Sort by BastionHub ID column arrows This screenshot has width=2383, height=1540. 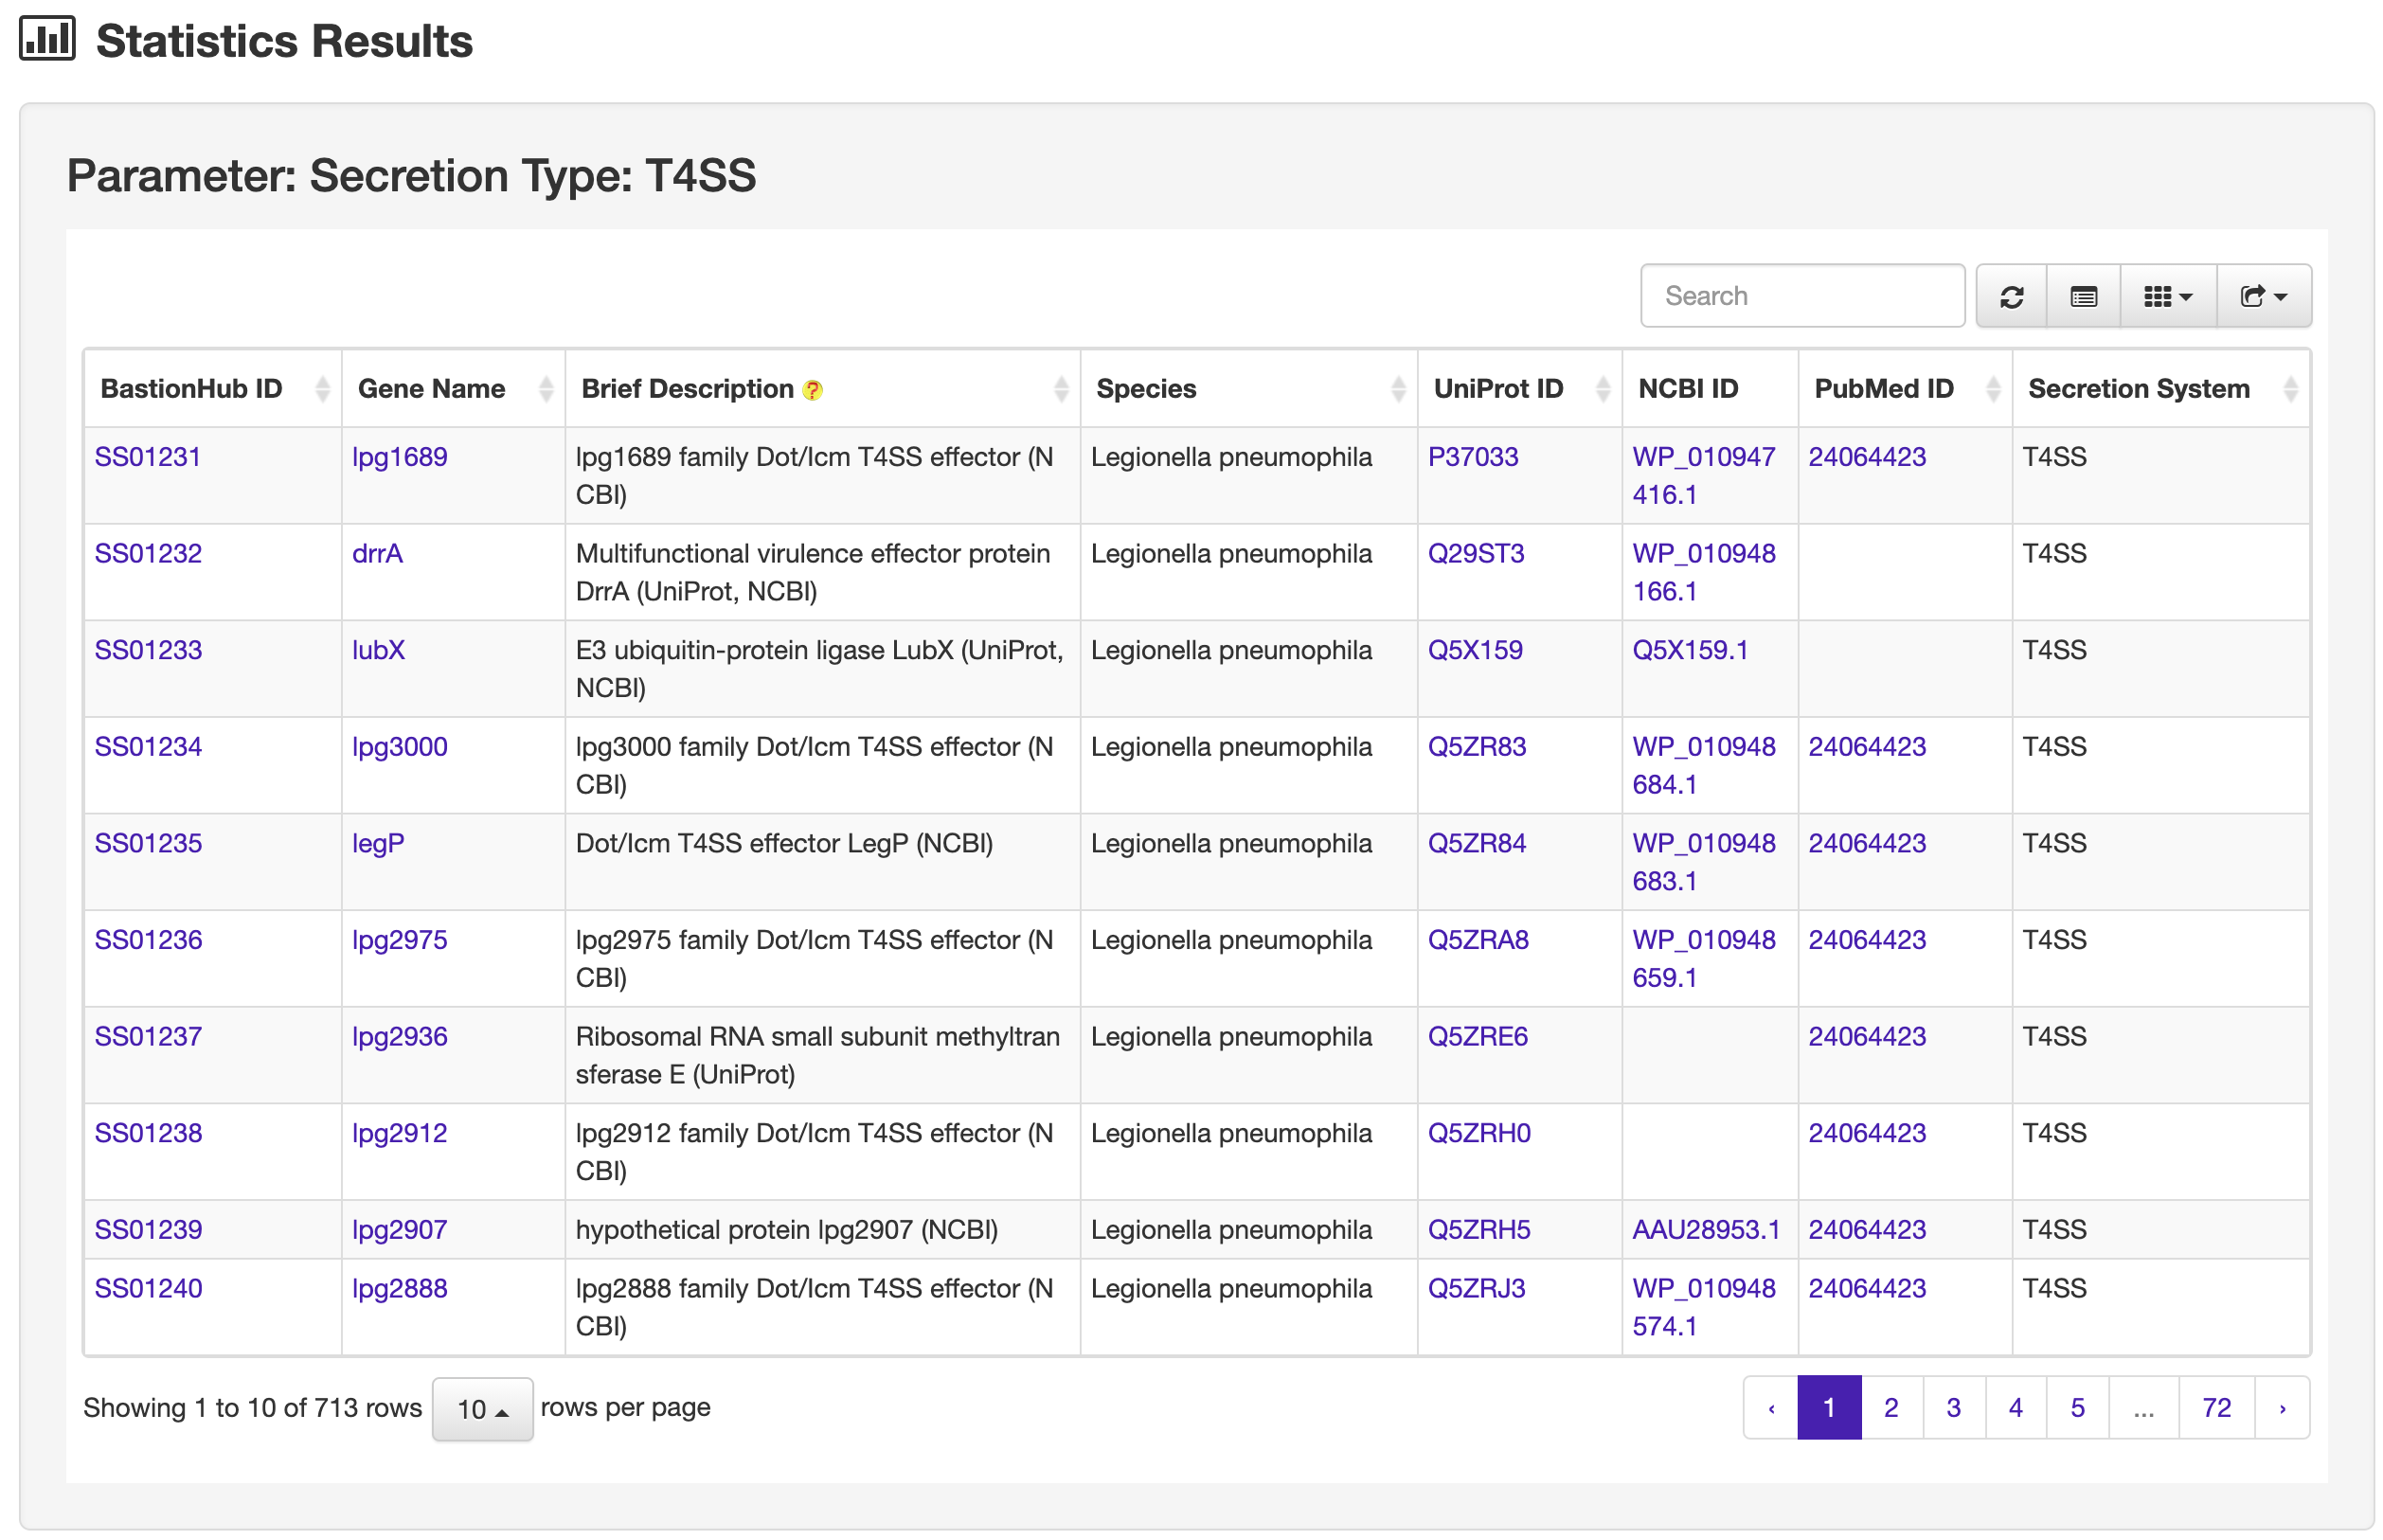[322, 389]
